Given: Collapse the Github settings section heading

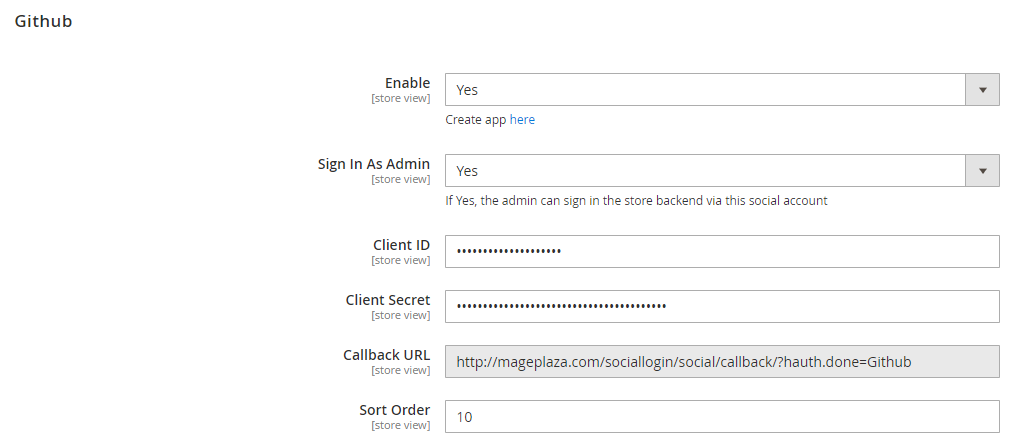Looking at the screenshot, I should [43, 21].
